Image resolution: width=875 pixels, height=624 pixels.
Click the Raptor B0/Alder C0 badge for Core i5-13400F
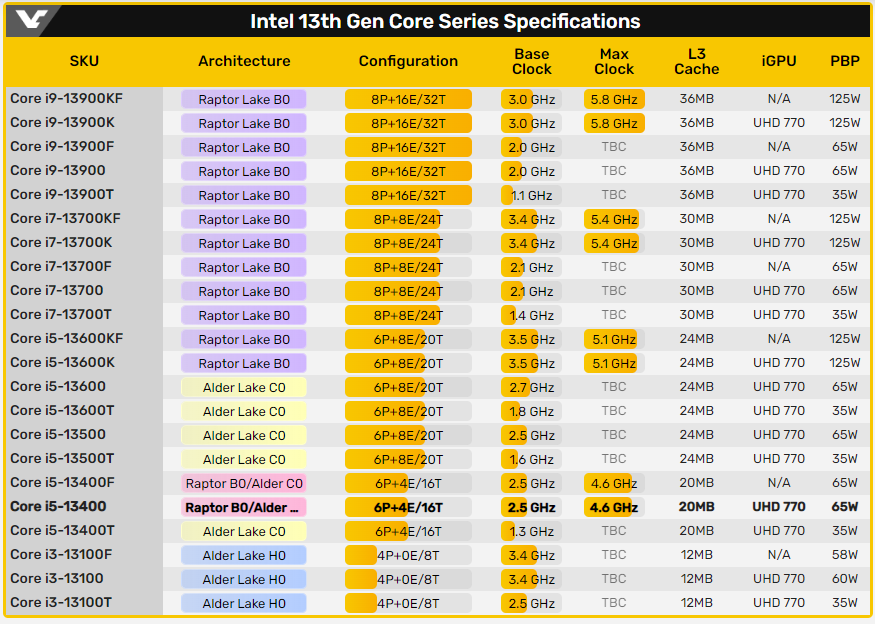[x=244, y=484]
